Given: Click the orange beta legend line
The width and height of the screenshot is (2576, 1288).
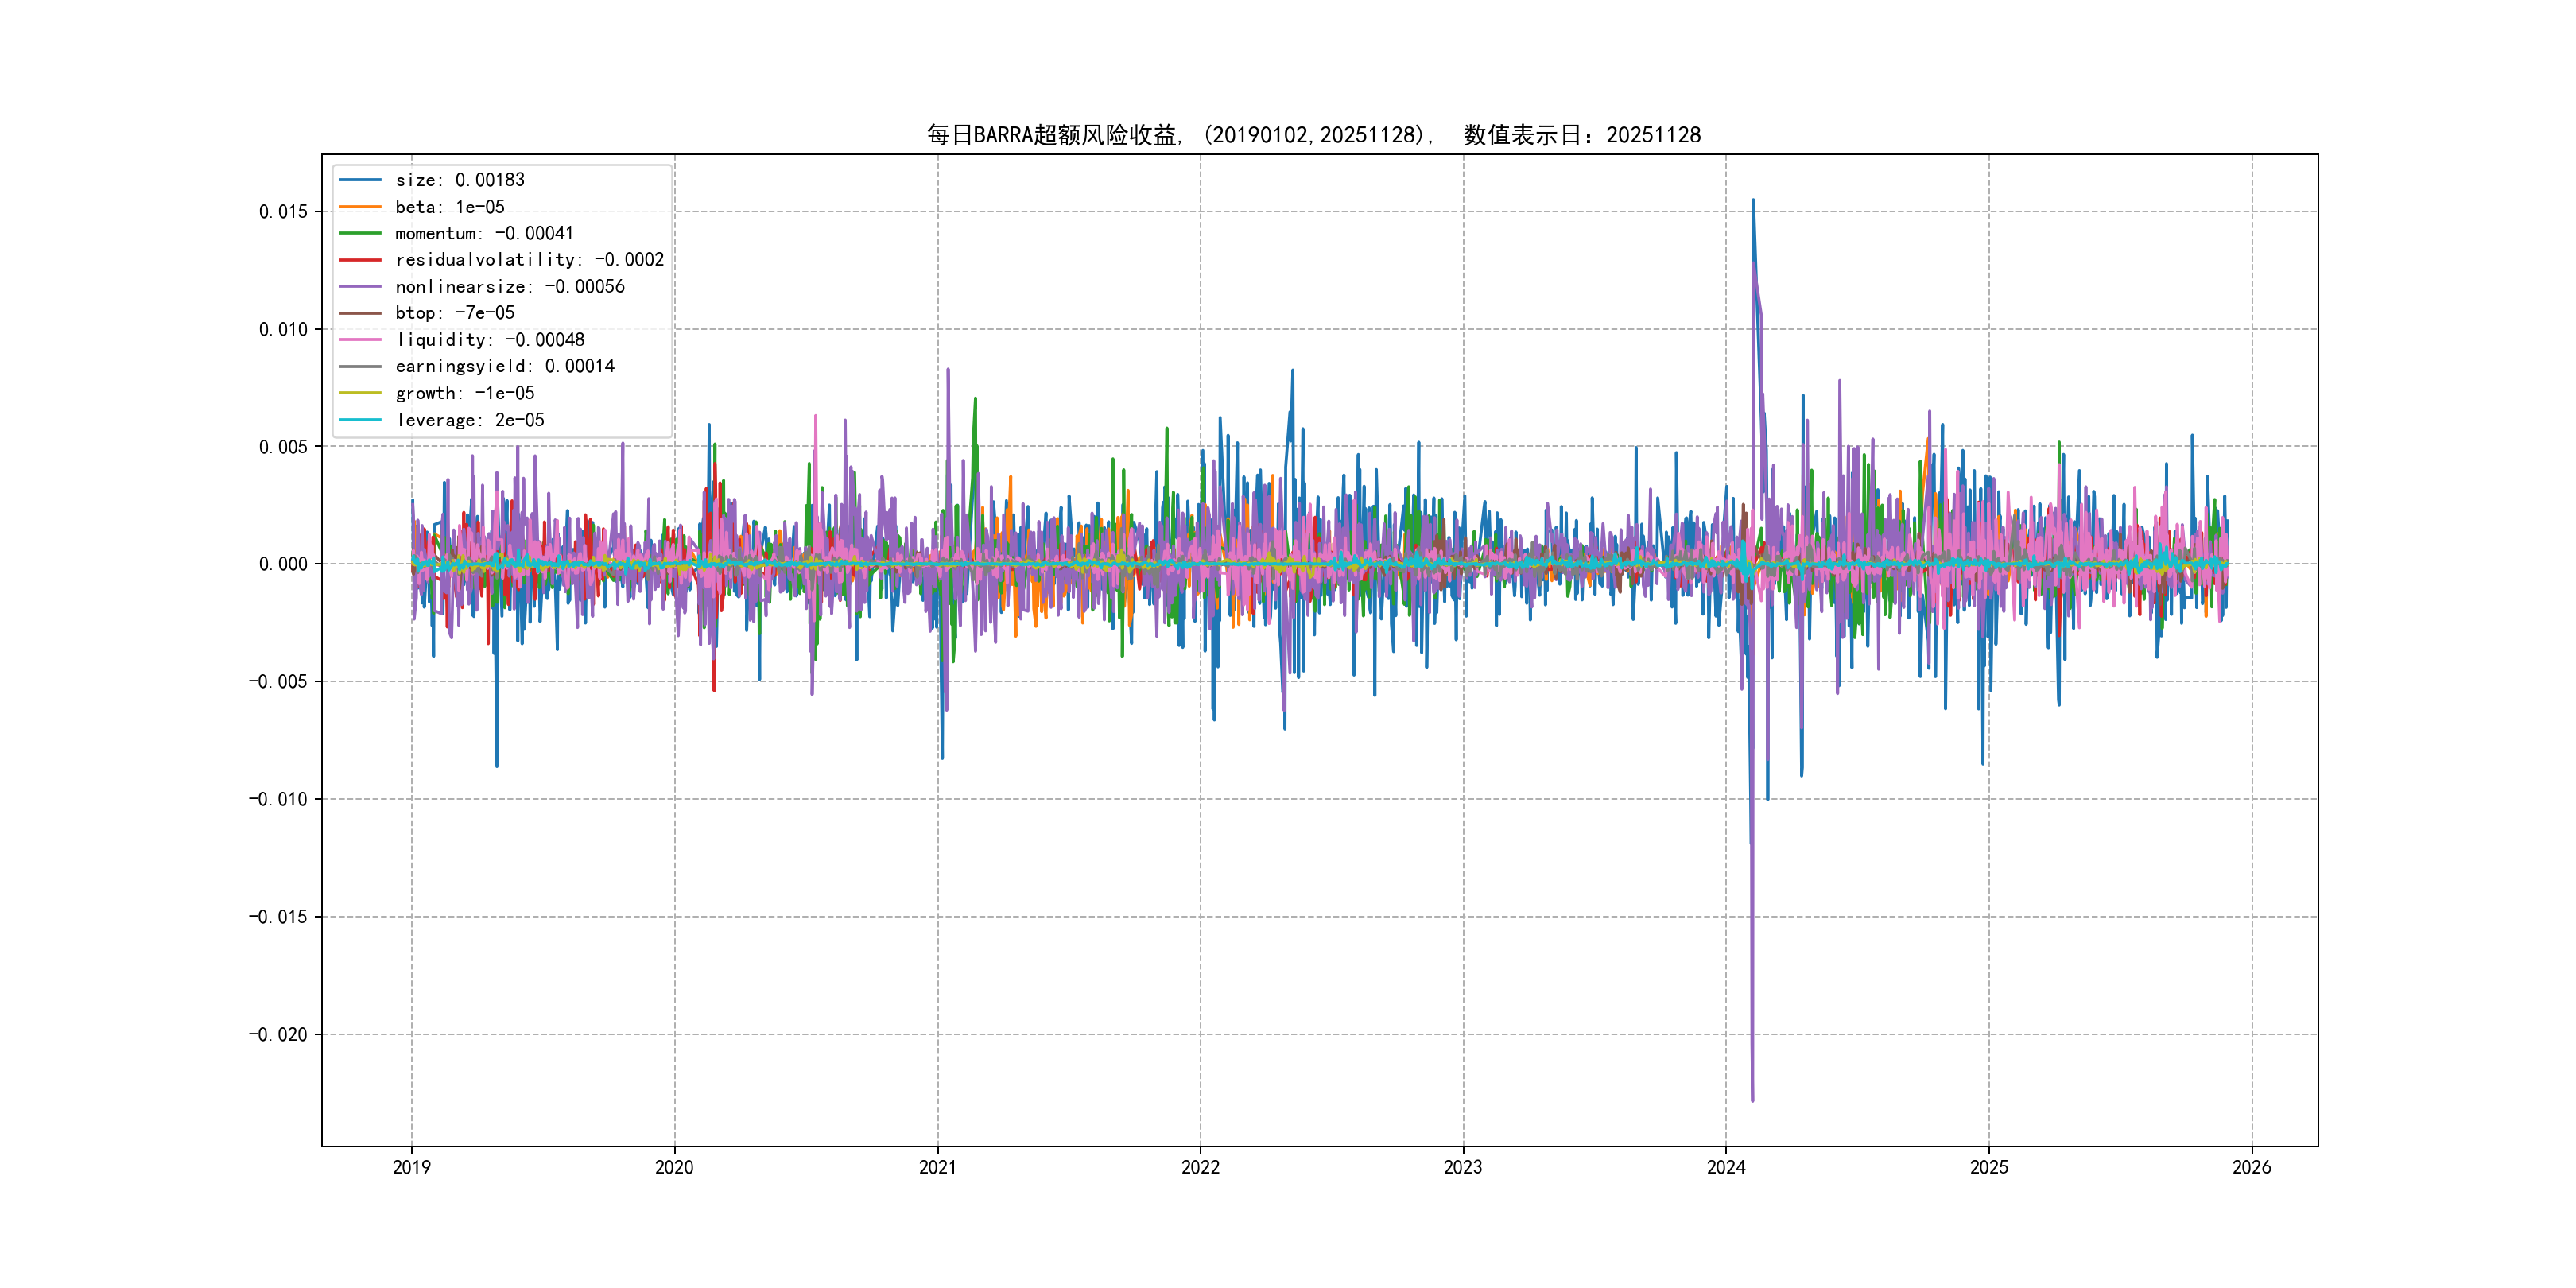Looking at the screenshot, I should pyautogui.click(x=360, y=207).
